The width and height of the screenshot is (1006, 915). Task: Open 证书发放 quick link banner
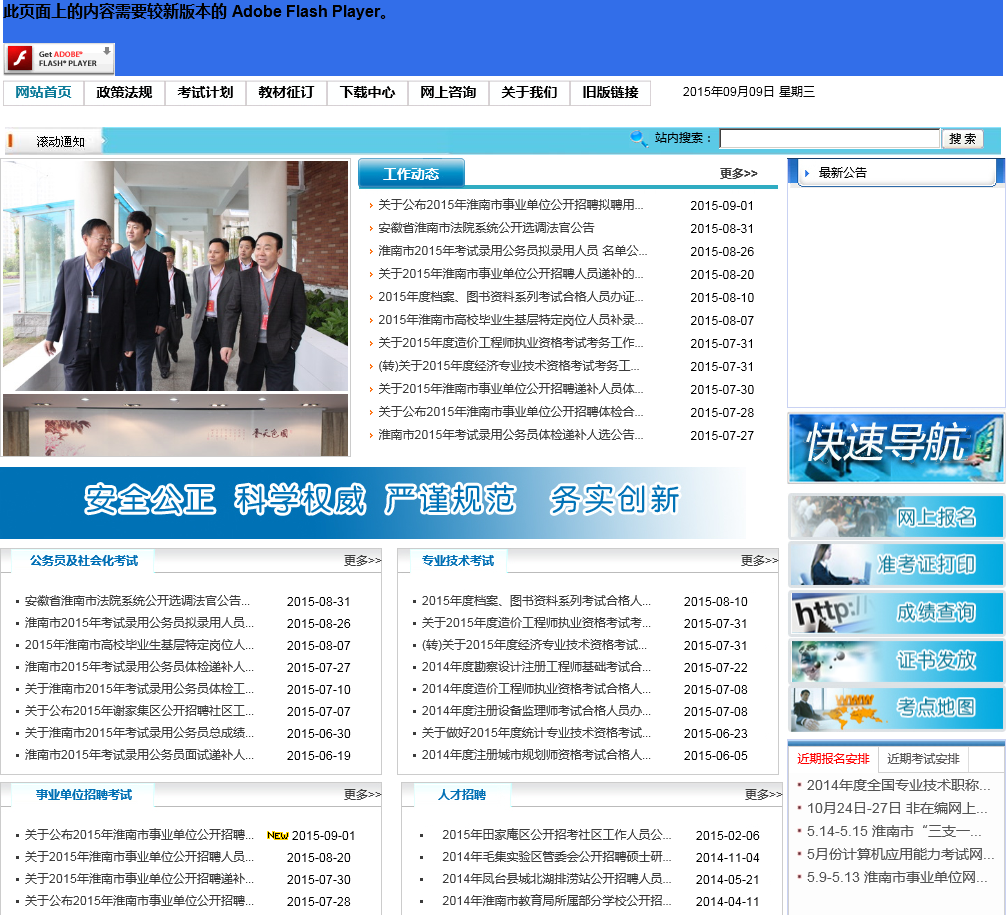(x=895, y=661)
